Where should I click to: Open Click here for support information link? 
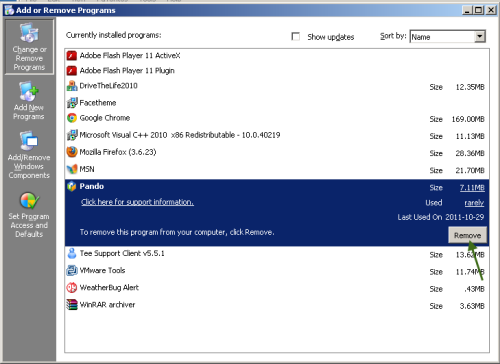pyautogui.click(x=137, y=202)
